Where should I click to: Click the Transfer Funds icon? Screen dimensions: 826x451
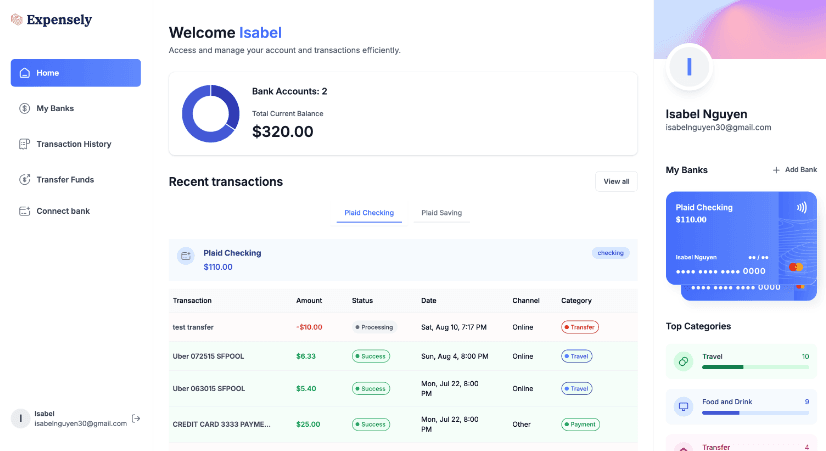point(24,180)
